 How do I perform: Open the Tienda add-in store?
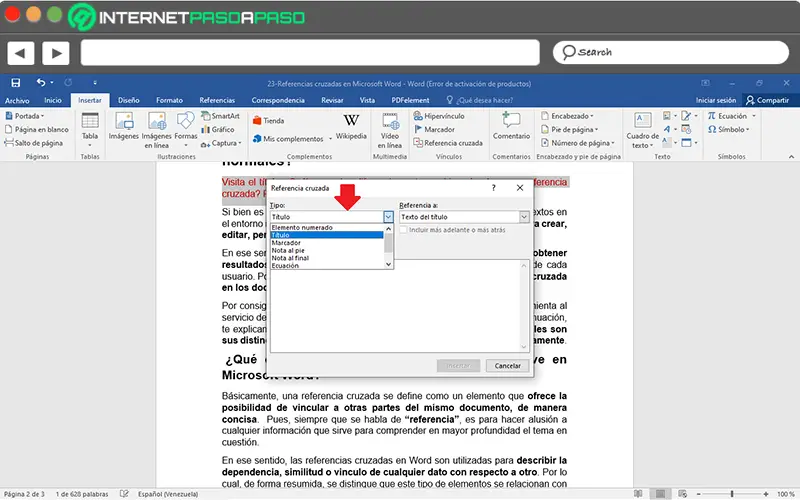(268, 121)
